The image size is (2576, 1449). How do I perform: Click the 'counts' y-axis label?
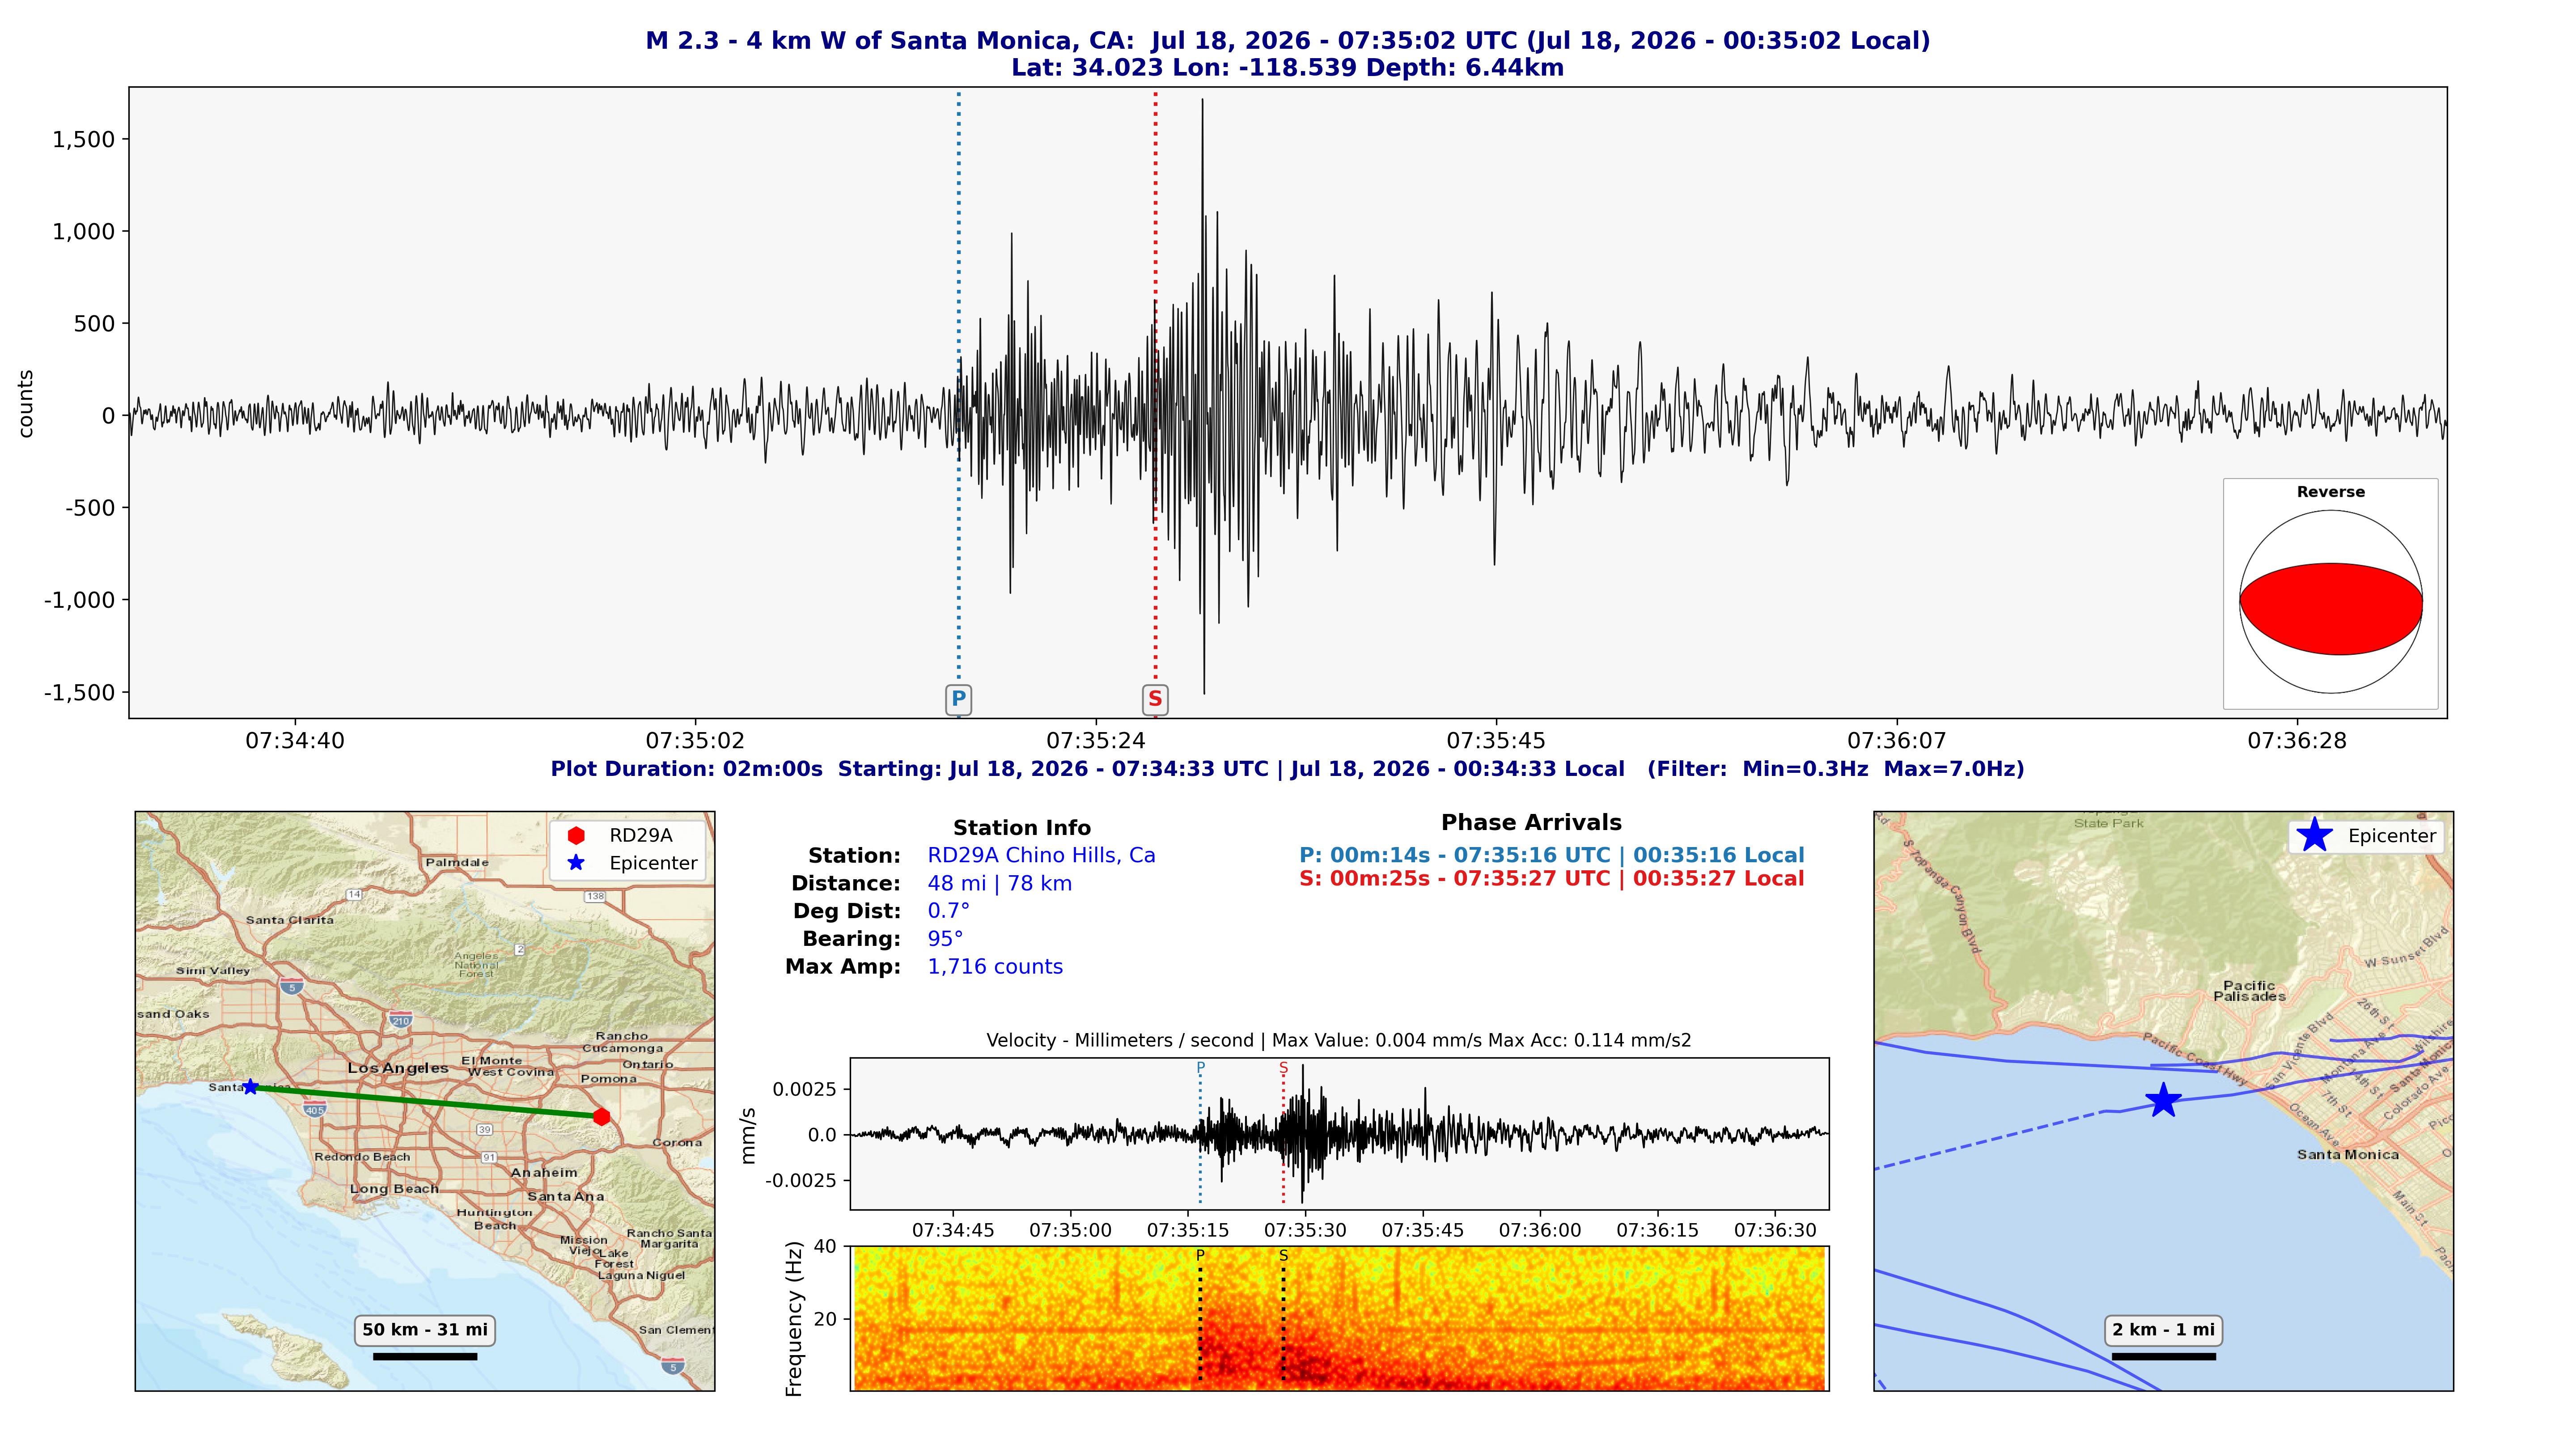click(x=26, y=404)
